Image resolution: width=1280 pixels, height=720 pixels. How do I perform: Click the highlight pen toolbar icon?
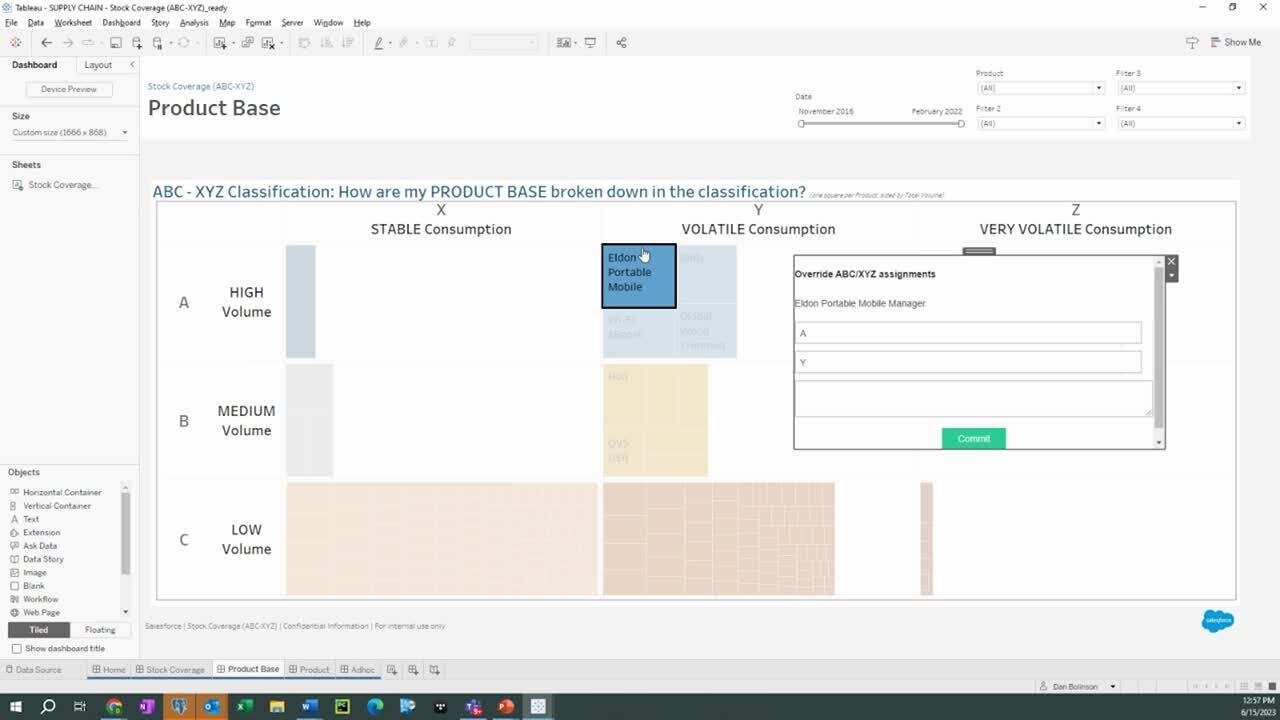tap(379, 42)
